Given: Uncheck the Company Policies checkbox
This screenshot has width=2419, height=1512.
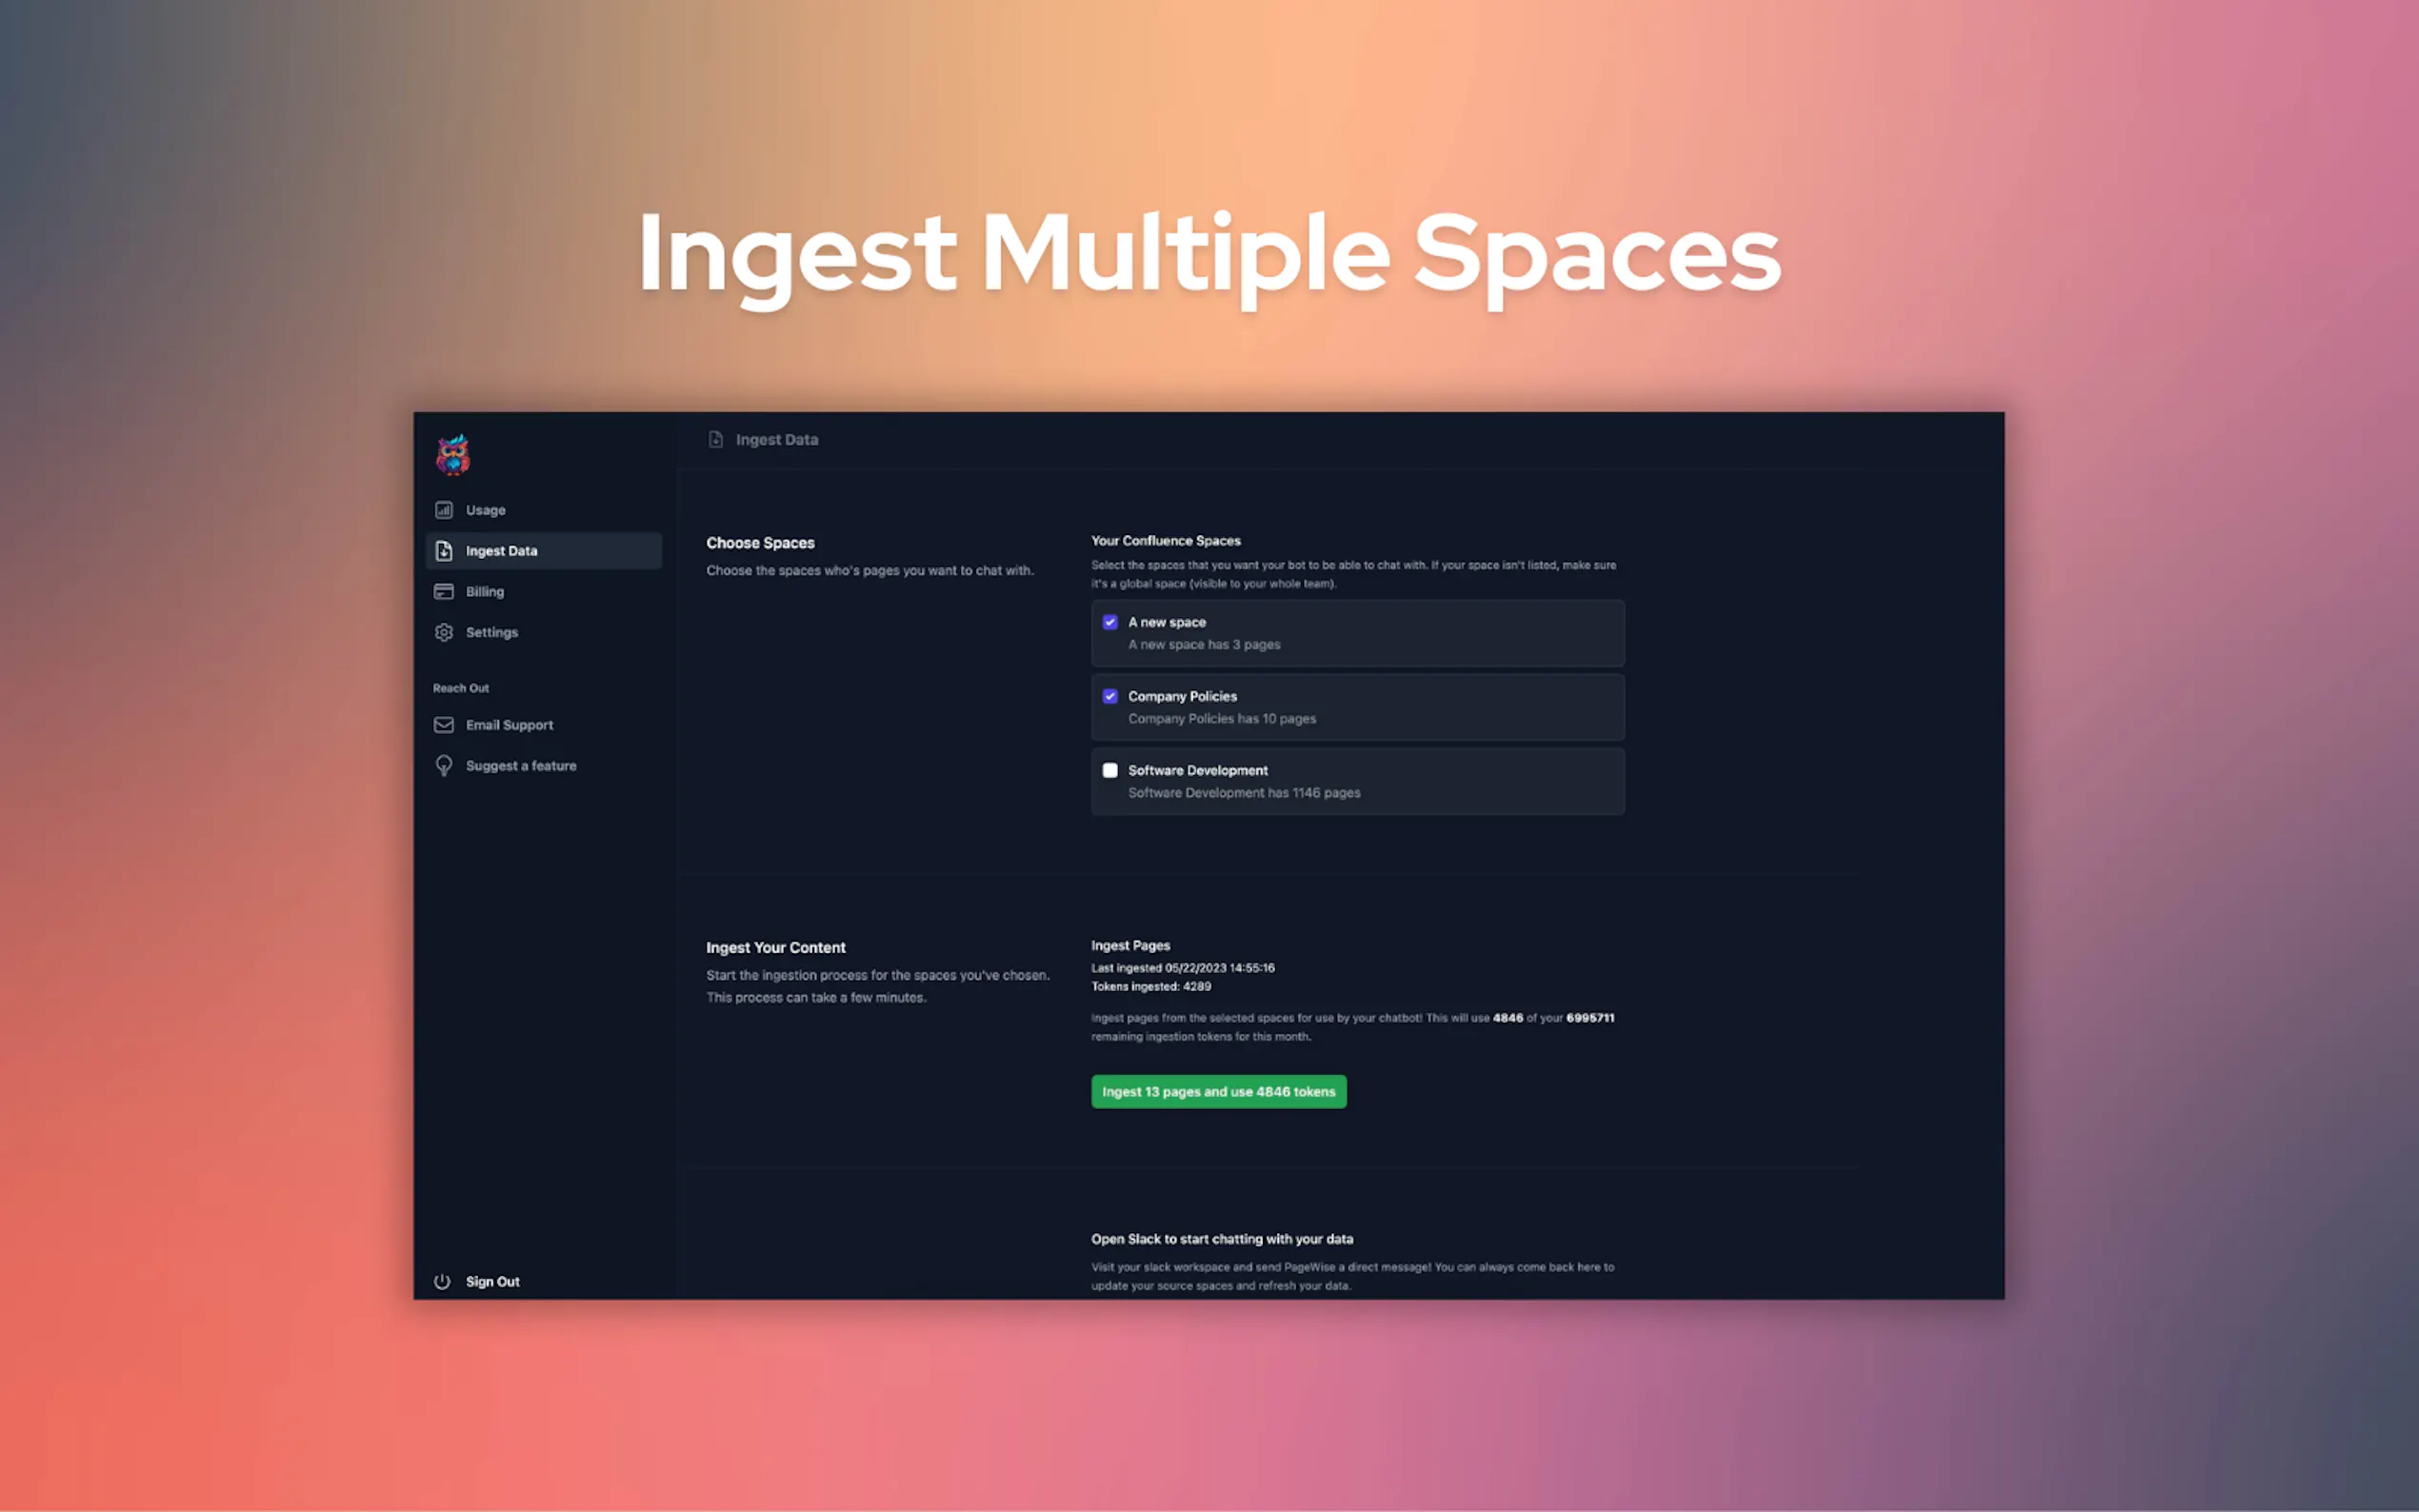Looking at the screenshot, I should coord(1110,696).
